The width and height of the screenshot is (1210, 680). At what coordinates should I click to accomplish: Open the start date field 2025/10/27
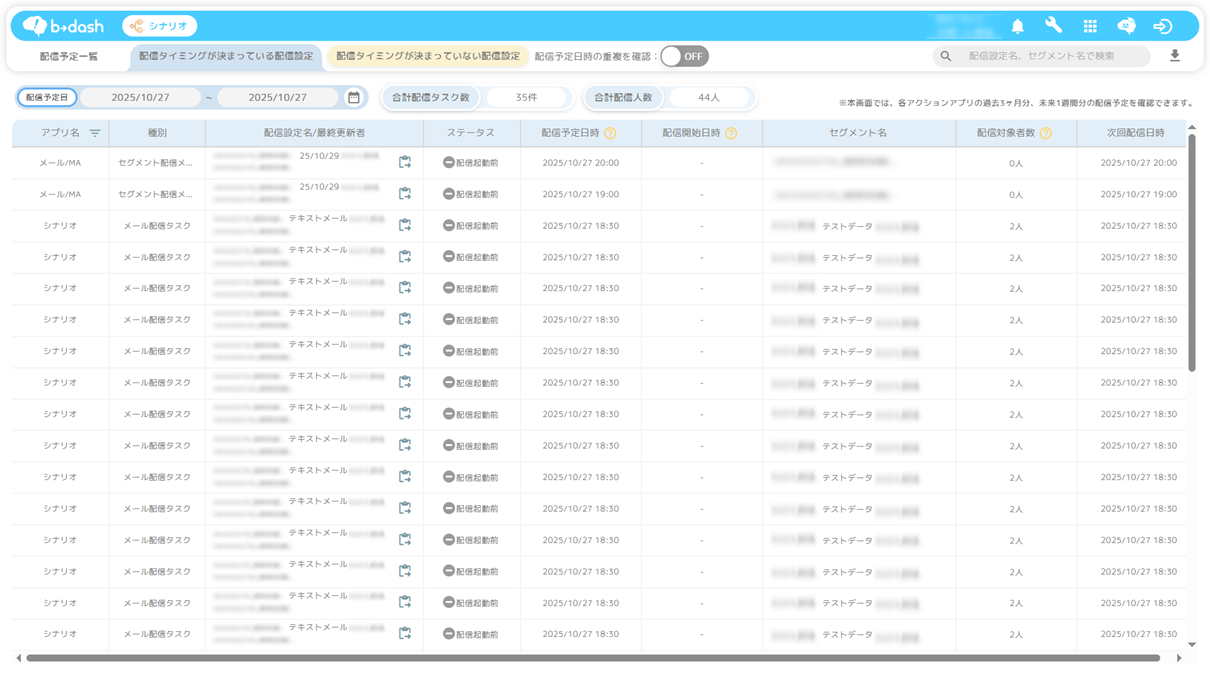pos(140,97)
